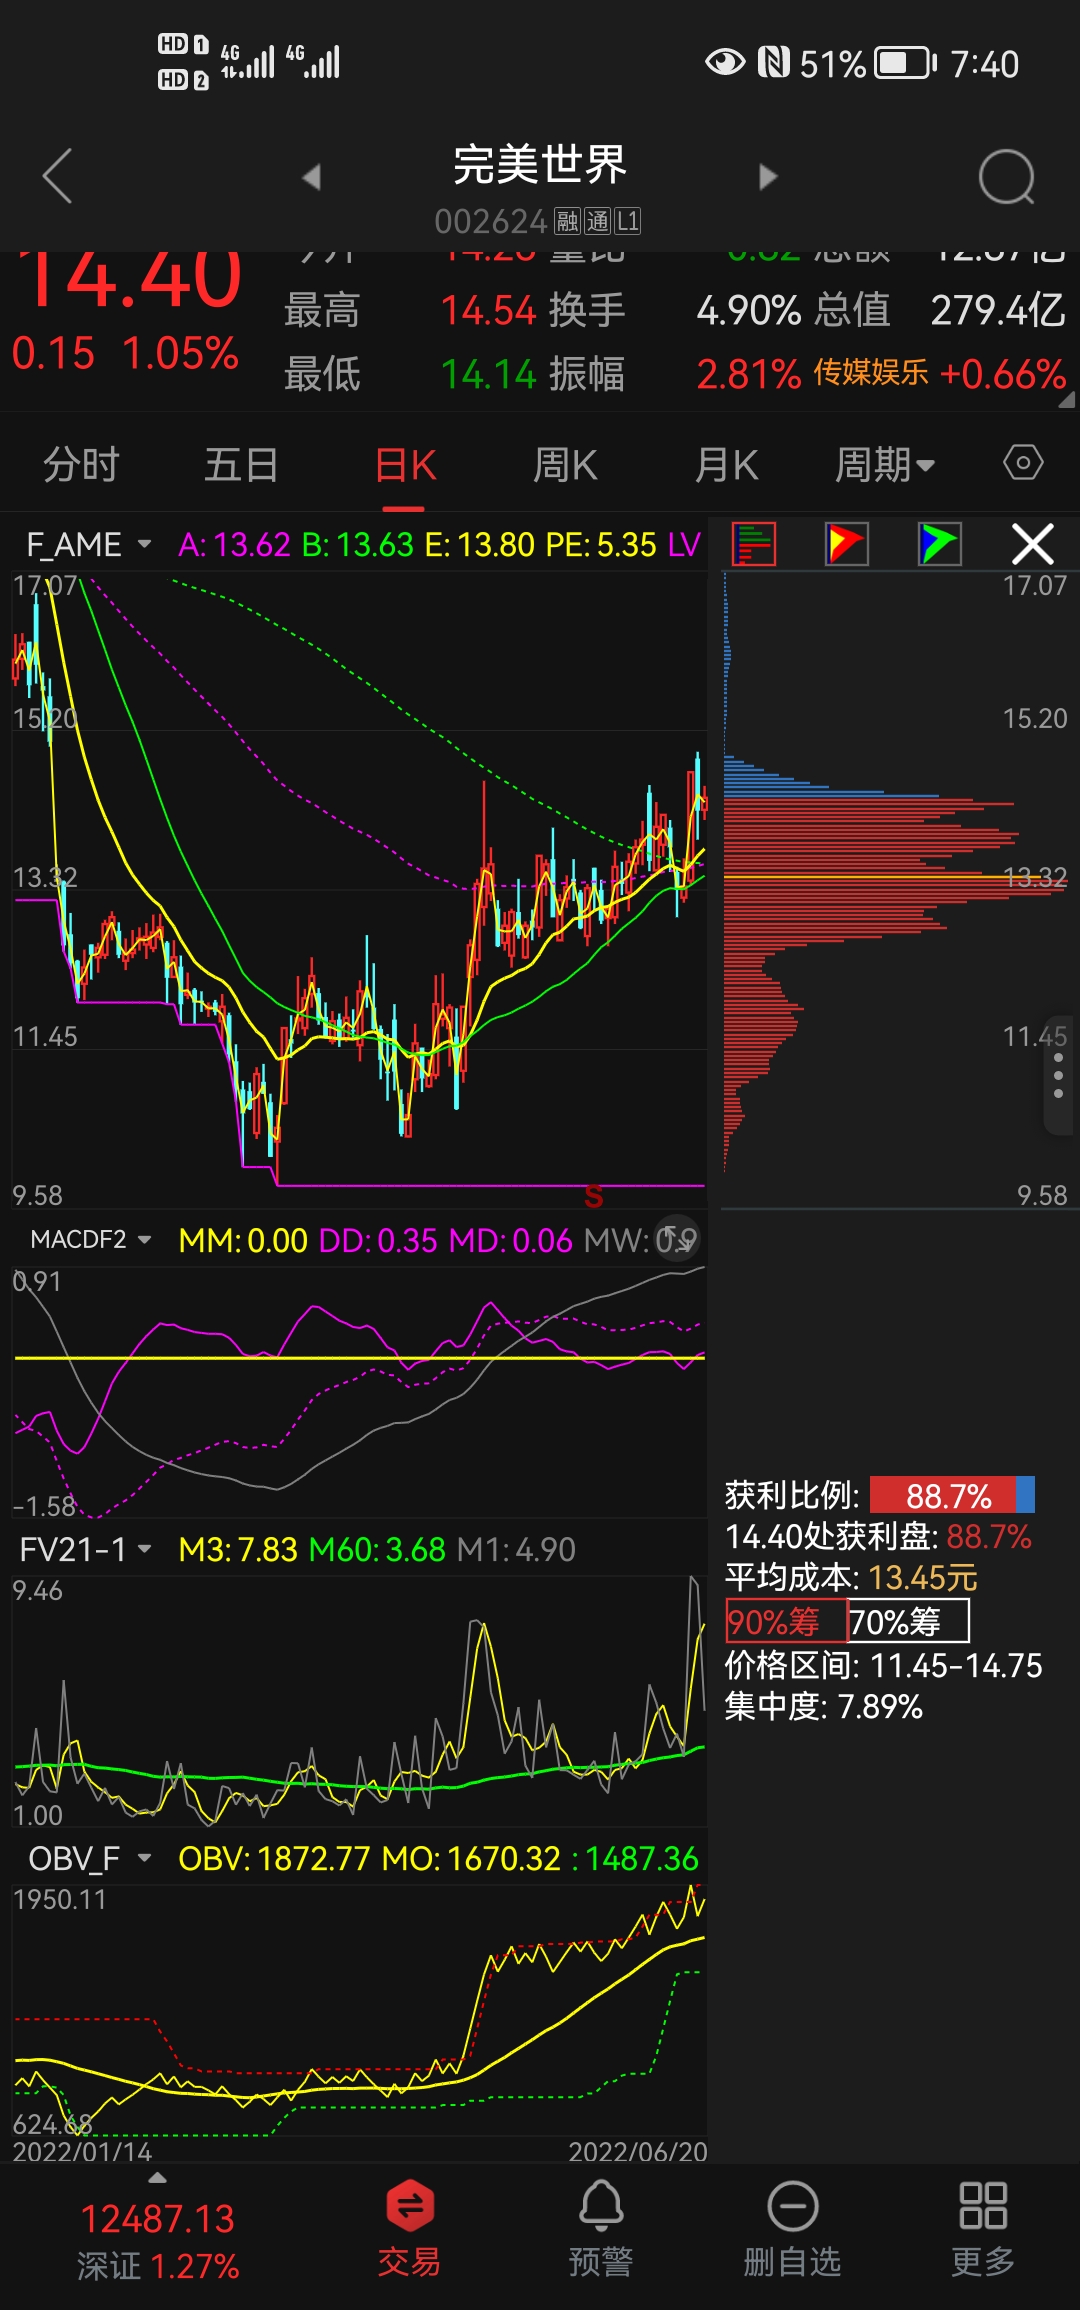The height and width of the screenshot is (2310, 1080).
Task: Tap the OBV: 1872.77 reading
Action: click(274, 1859)
